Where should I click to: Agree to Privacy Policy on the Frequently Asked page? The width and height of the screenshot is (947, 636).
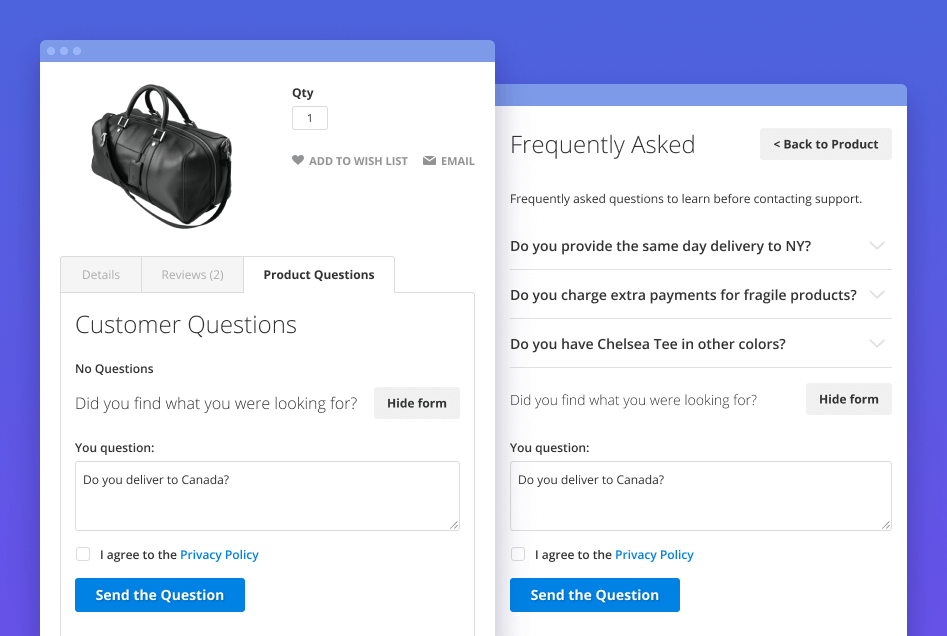(518, 554)
